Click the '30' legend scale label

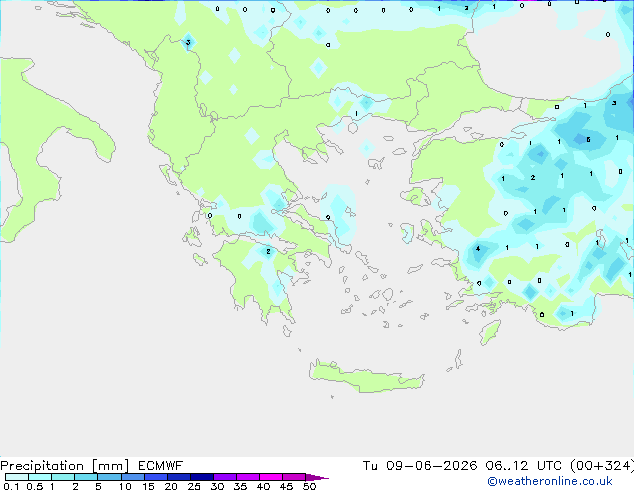217,486
